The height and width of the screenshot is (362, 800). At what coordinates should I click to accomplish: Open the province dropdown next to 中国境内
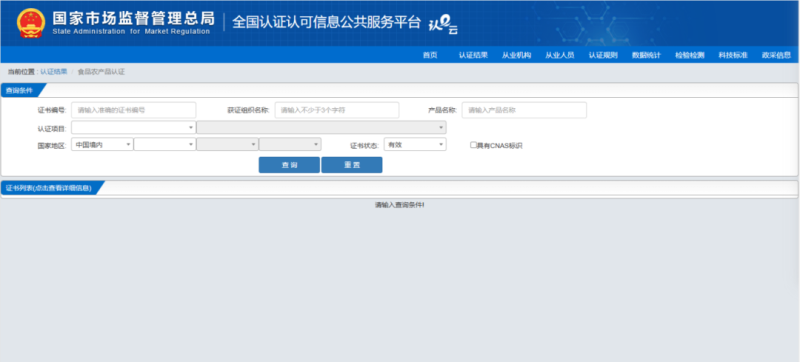click(x=165, y=145)
